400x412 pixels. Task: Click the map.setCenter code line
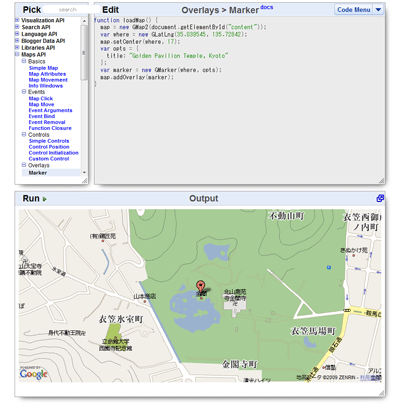pyautogui.click(x=140, y=42)
